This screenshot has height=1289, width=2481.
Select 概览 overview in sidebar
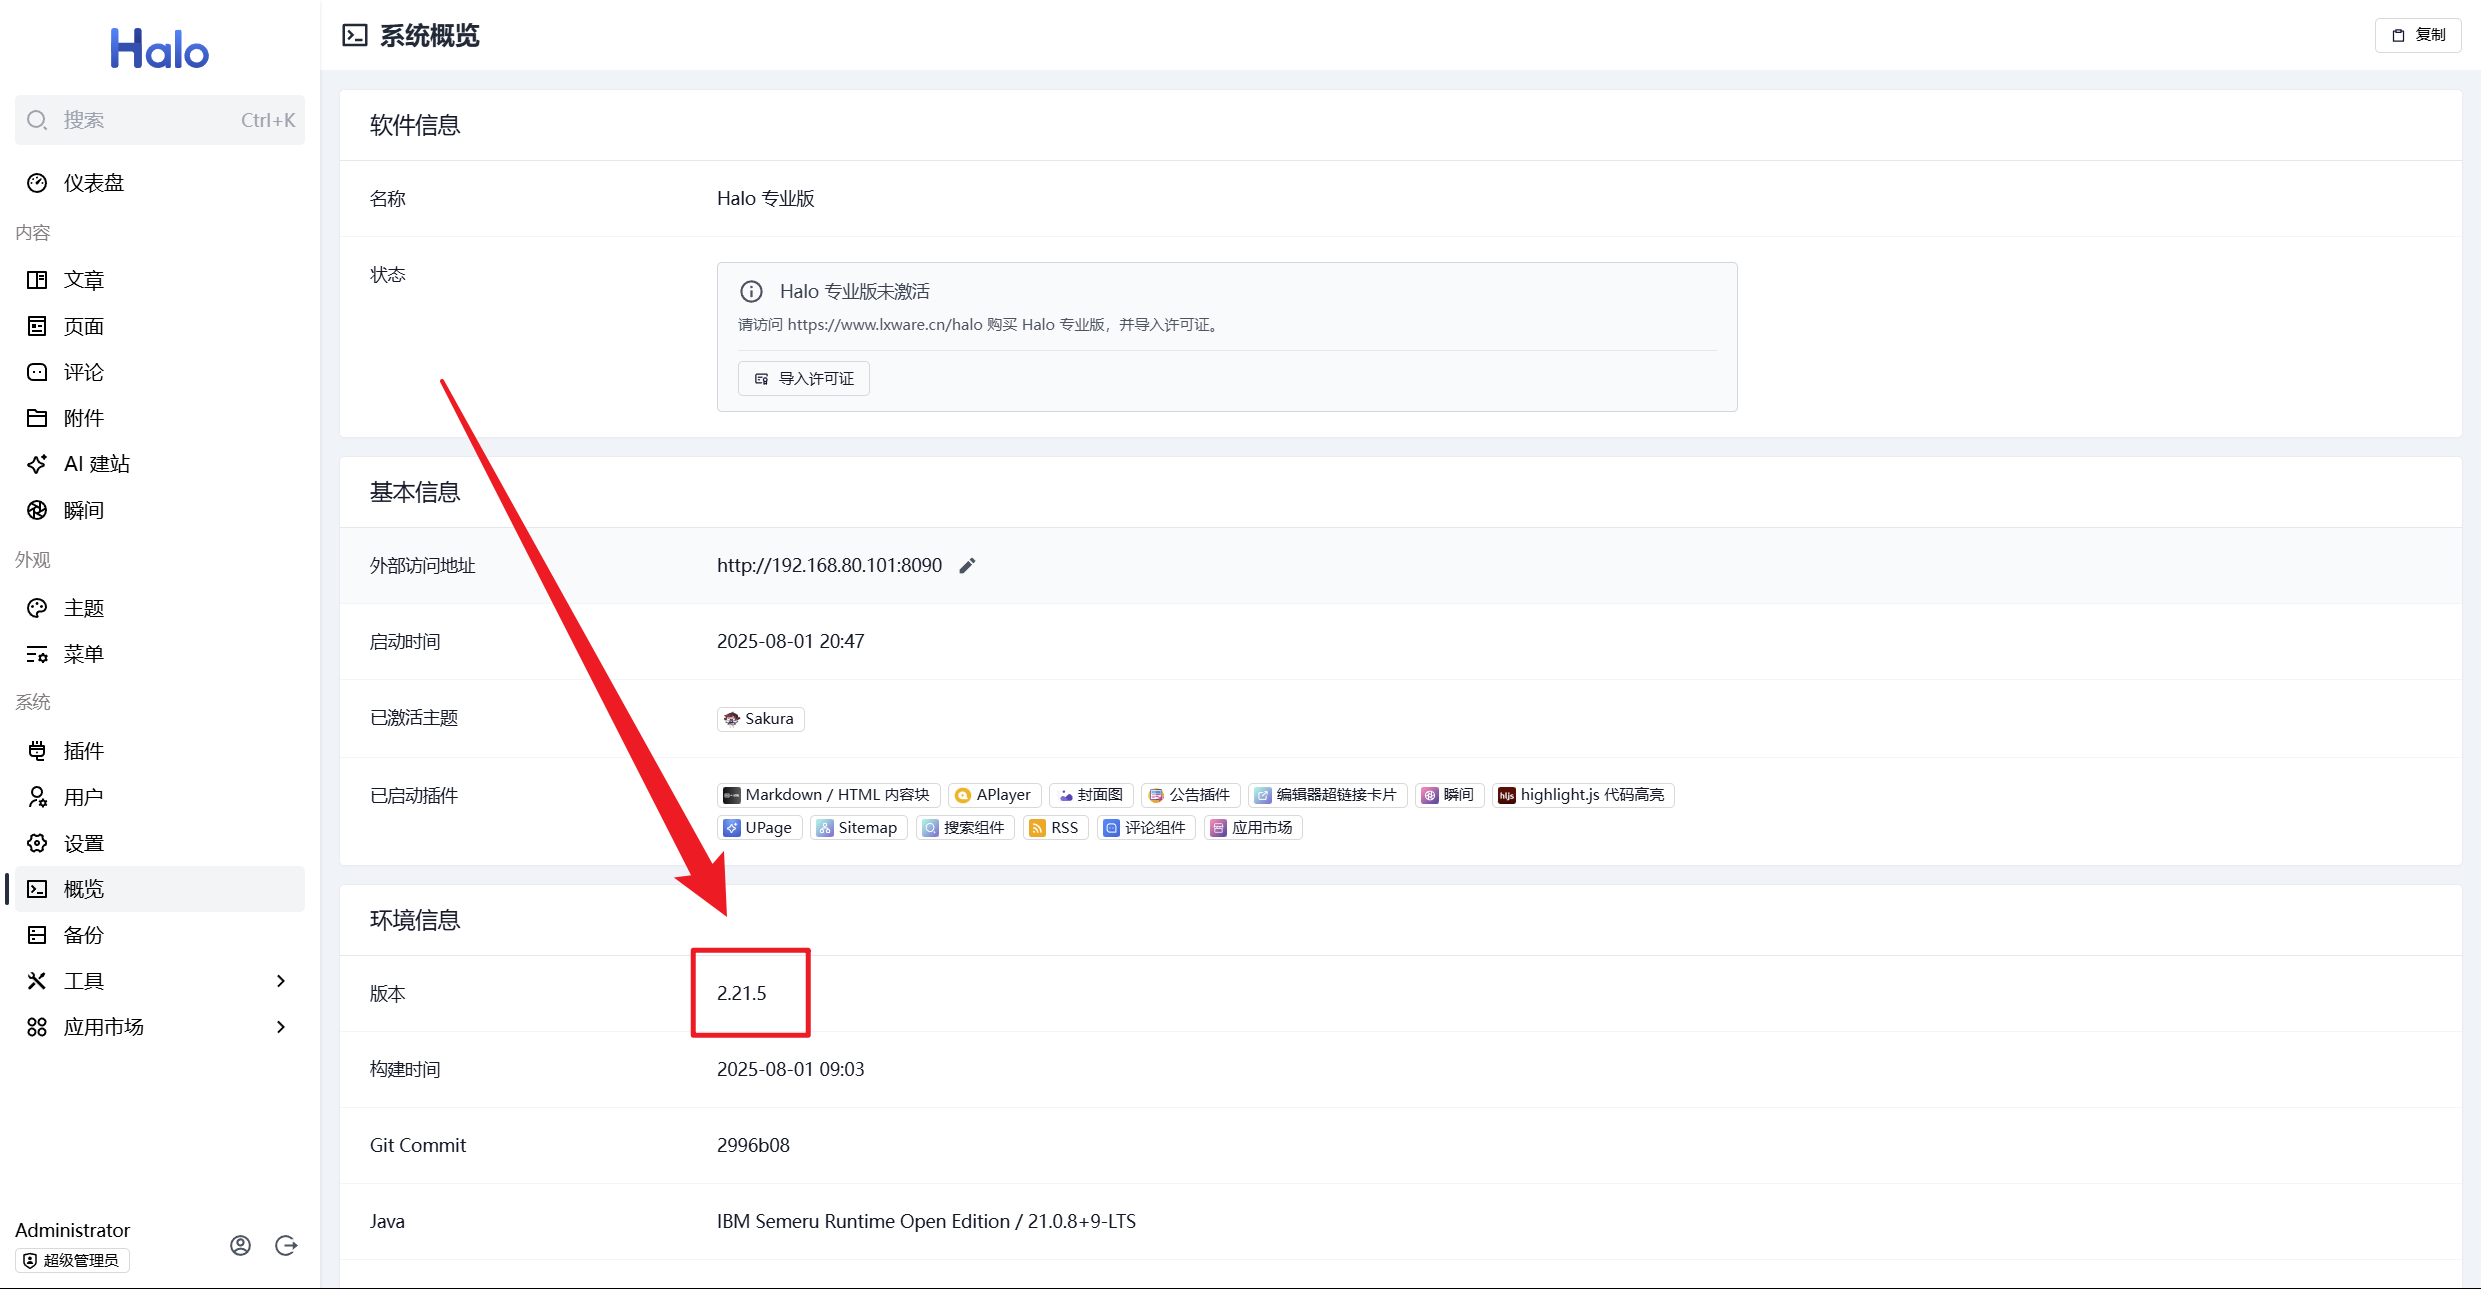click(x=160, y=889)
